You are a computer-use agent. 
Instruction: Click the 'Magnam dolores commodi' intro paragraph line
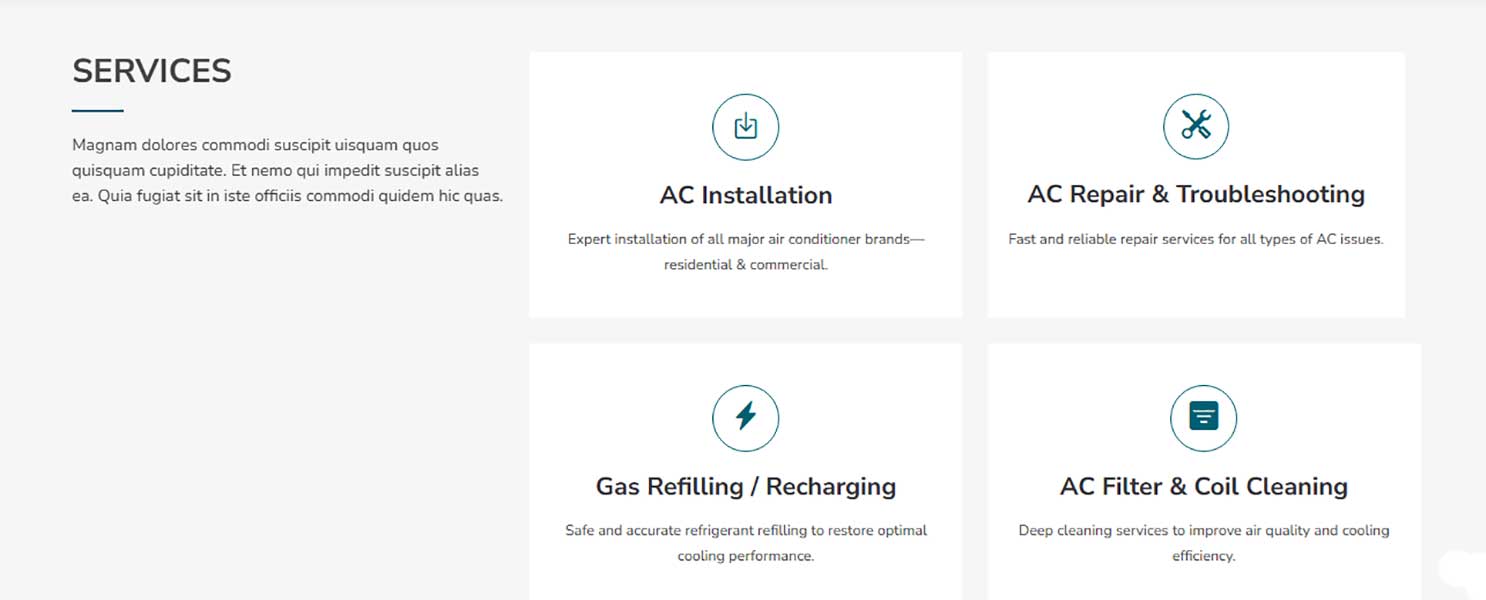(255, 145)
